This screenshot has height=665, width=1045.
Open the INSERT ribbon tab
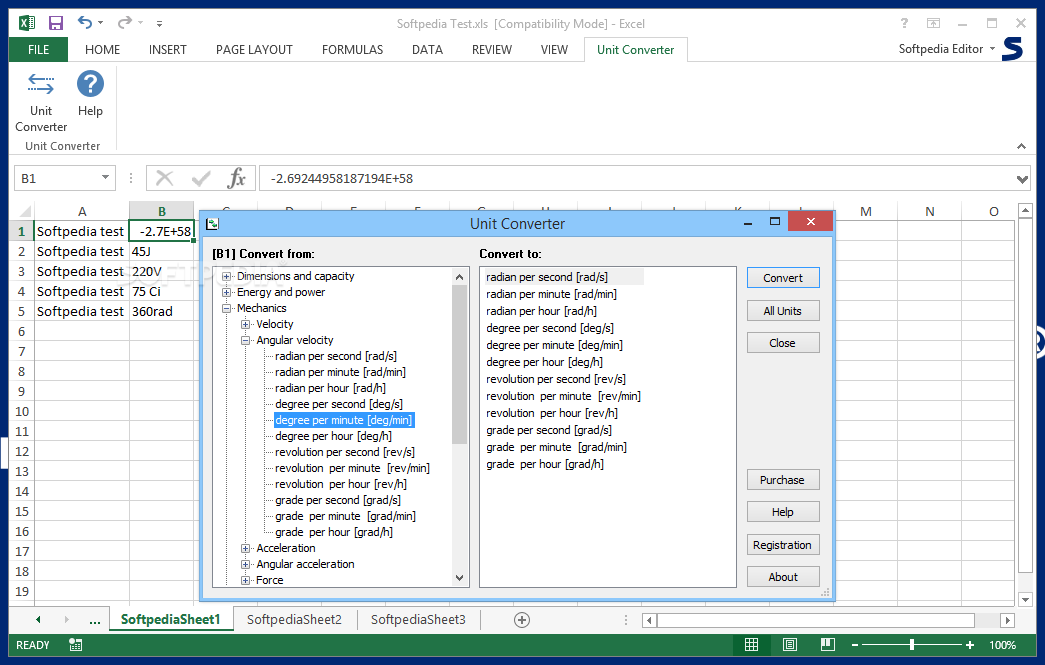click(168, 49)
